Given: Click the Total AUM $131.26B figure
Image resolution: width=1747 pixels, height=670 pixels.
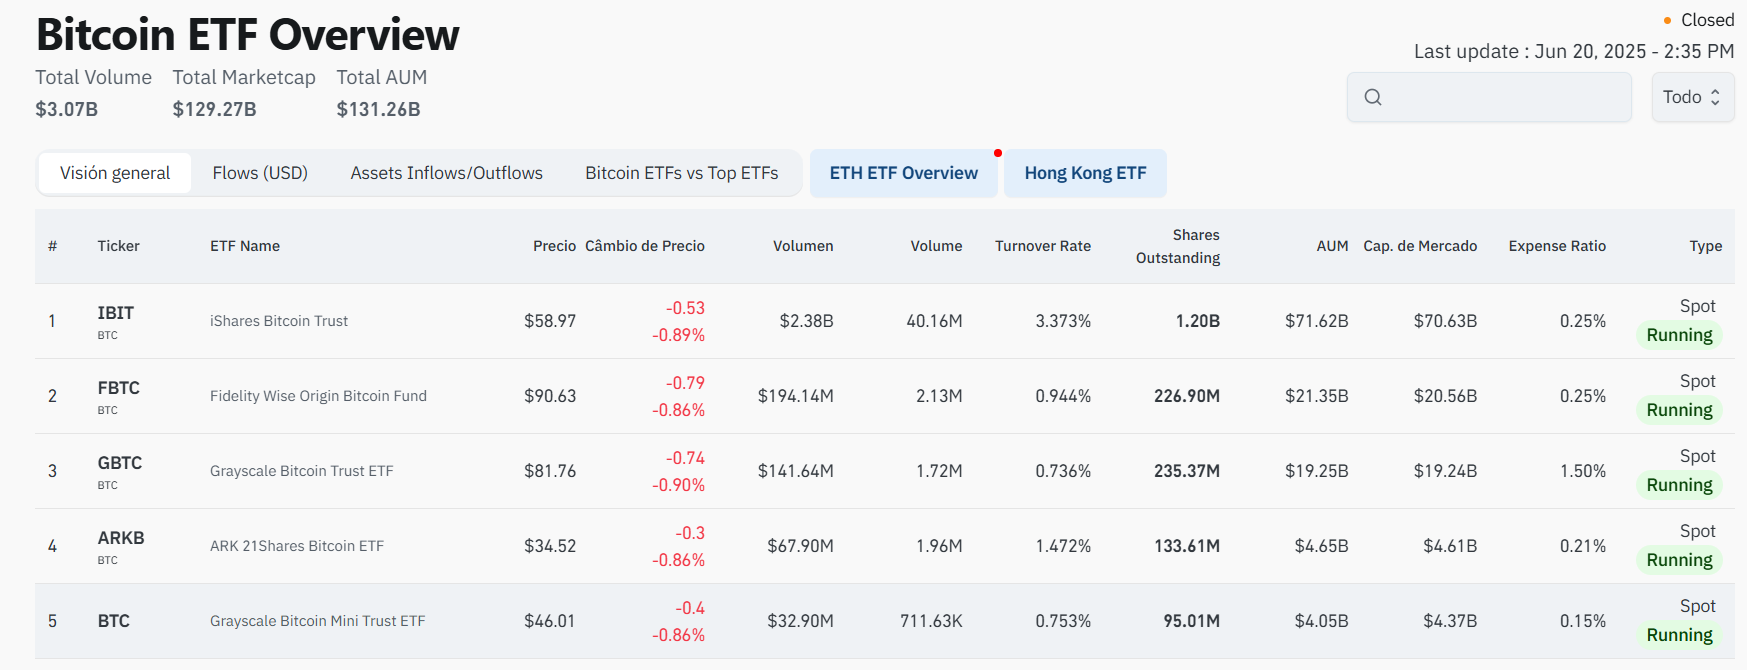Looking at the screenshot, I should tap(378, 109).
